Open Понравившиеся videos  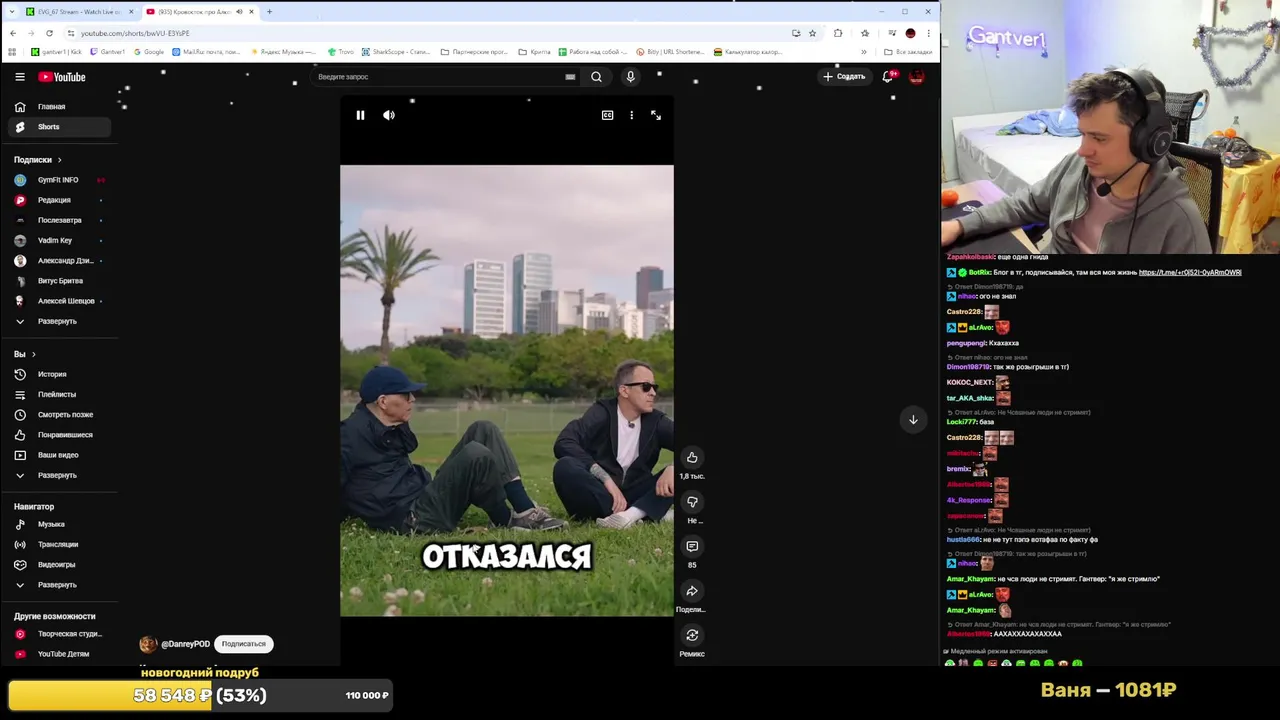(60, 435)
